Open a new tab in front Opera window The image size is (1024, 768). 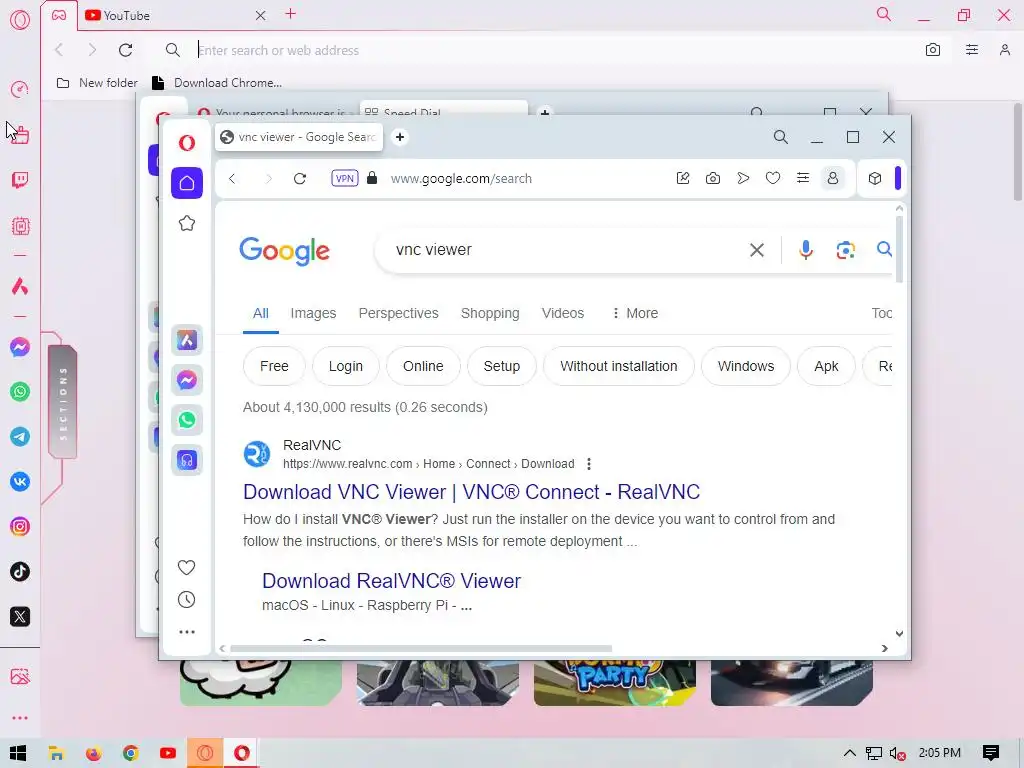[x=400, y=137]
